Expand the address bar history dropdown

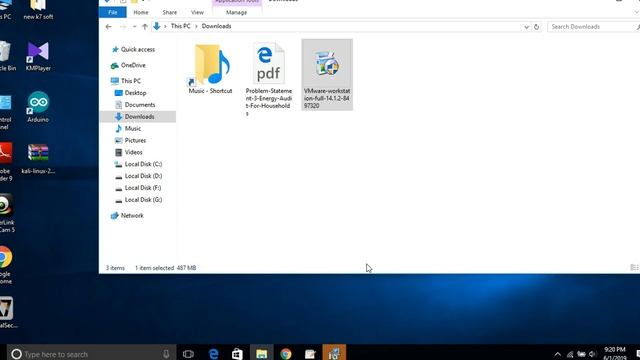[x=526, y=27]
